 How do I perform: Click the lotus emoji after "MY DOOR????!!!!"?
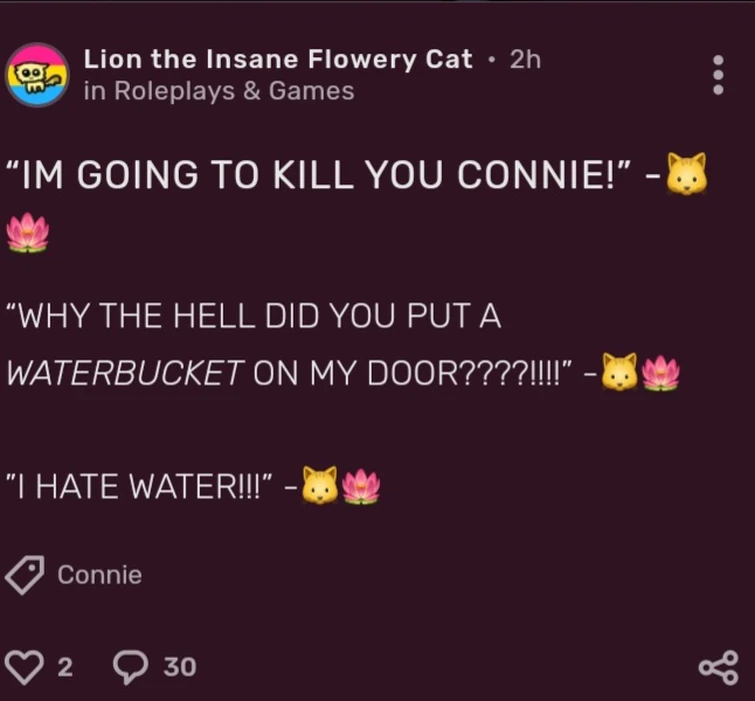coord(660,373)
